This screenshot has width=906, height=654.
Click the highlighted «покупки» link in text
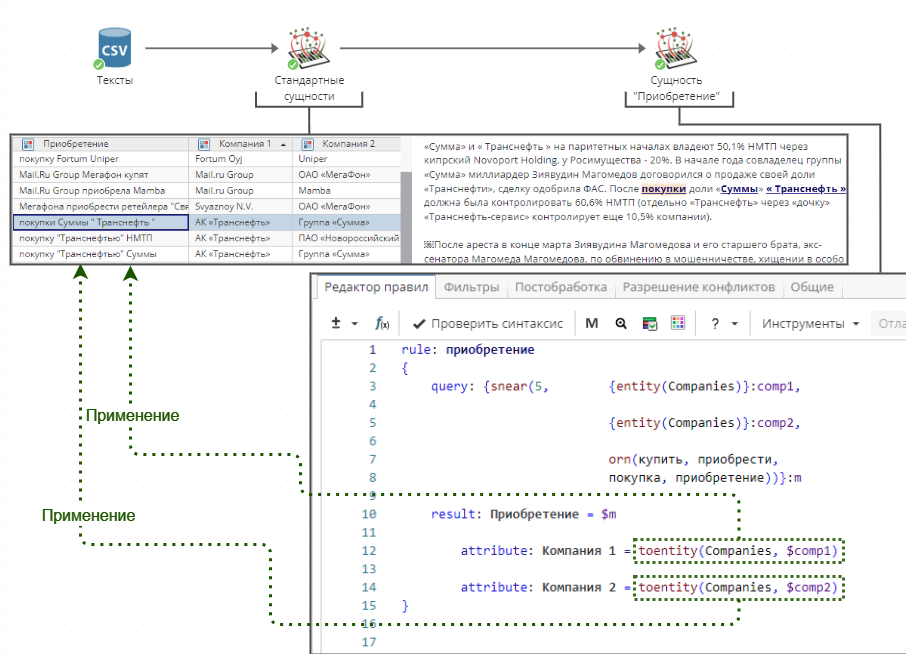point(663,189)
